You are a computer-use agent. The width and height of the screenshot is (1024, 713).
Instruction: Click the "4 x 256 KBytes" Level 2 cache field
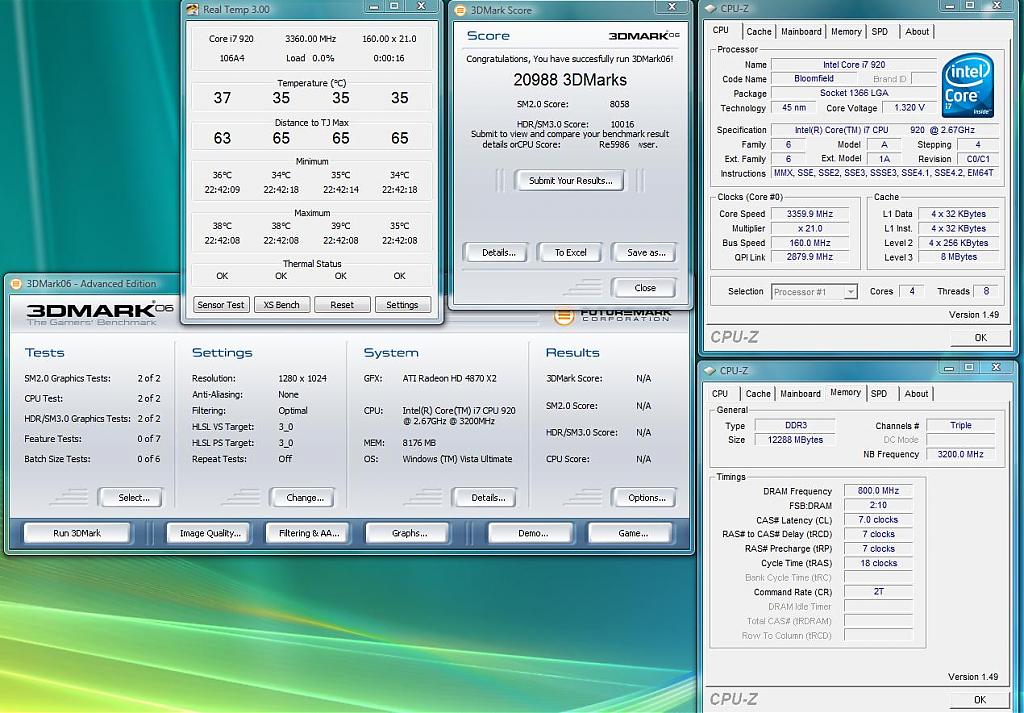(x=958, y=243)
